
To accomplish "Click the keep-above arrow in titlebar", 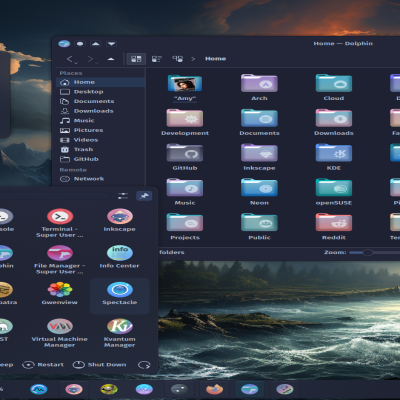I will pos(96,44).
